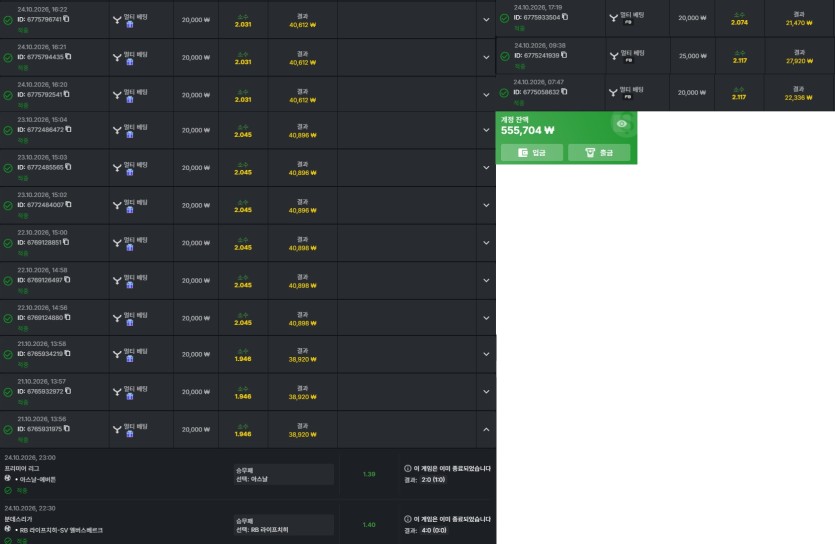Click the 출금 withdraw button
This screenshot has width=835, height=544.
(x=599, y=153)
